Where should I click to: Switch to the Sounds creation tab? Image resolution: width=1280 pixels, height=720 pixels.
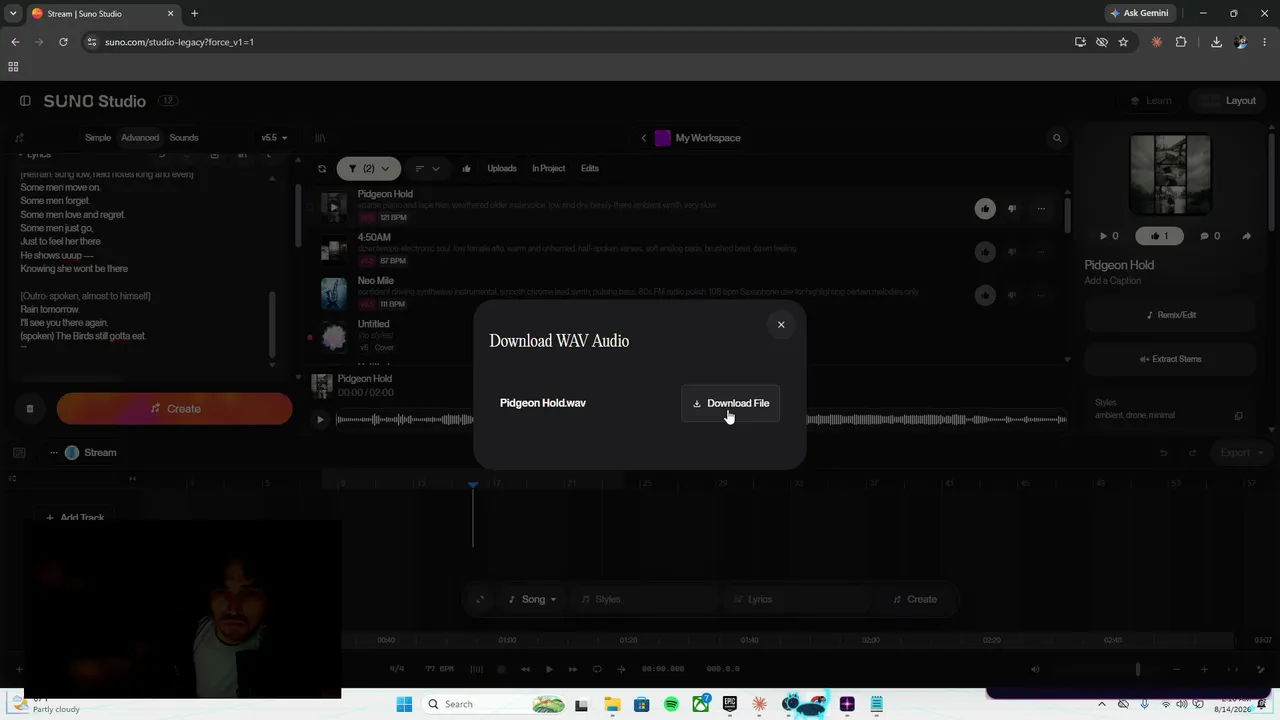pyautogui.click(x=184, y=138)
